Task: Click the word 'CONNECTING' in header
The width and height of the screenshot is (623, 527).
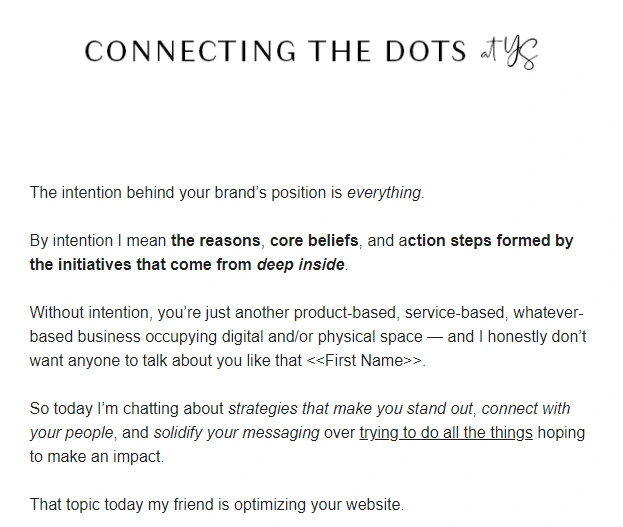Action: tap(190, 51)
